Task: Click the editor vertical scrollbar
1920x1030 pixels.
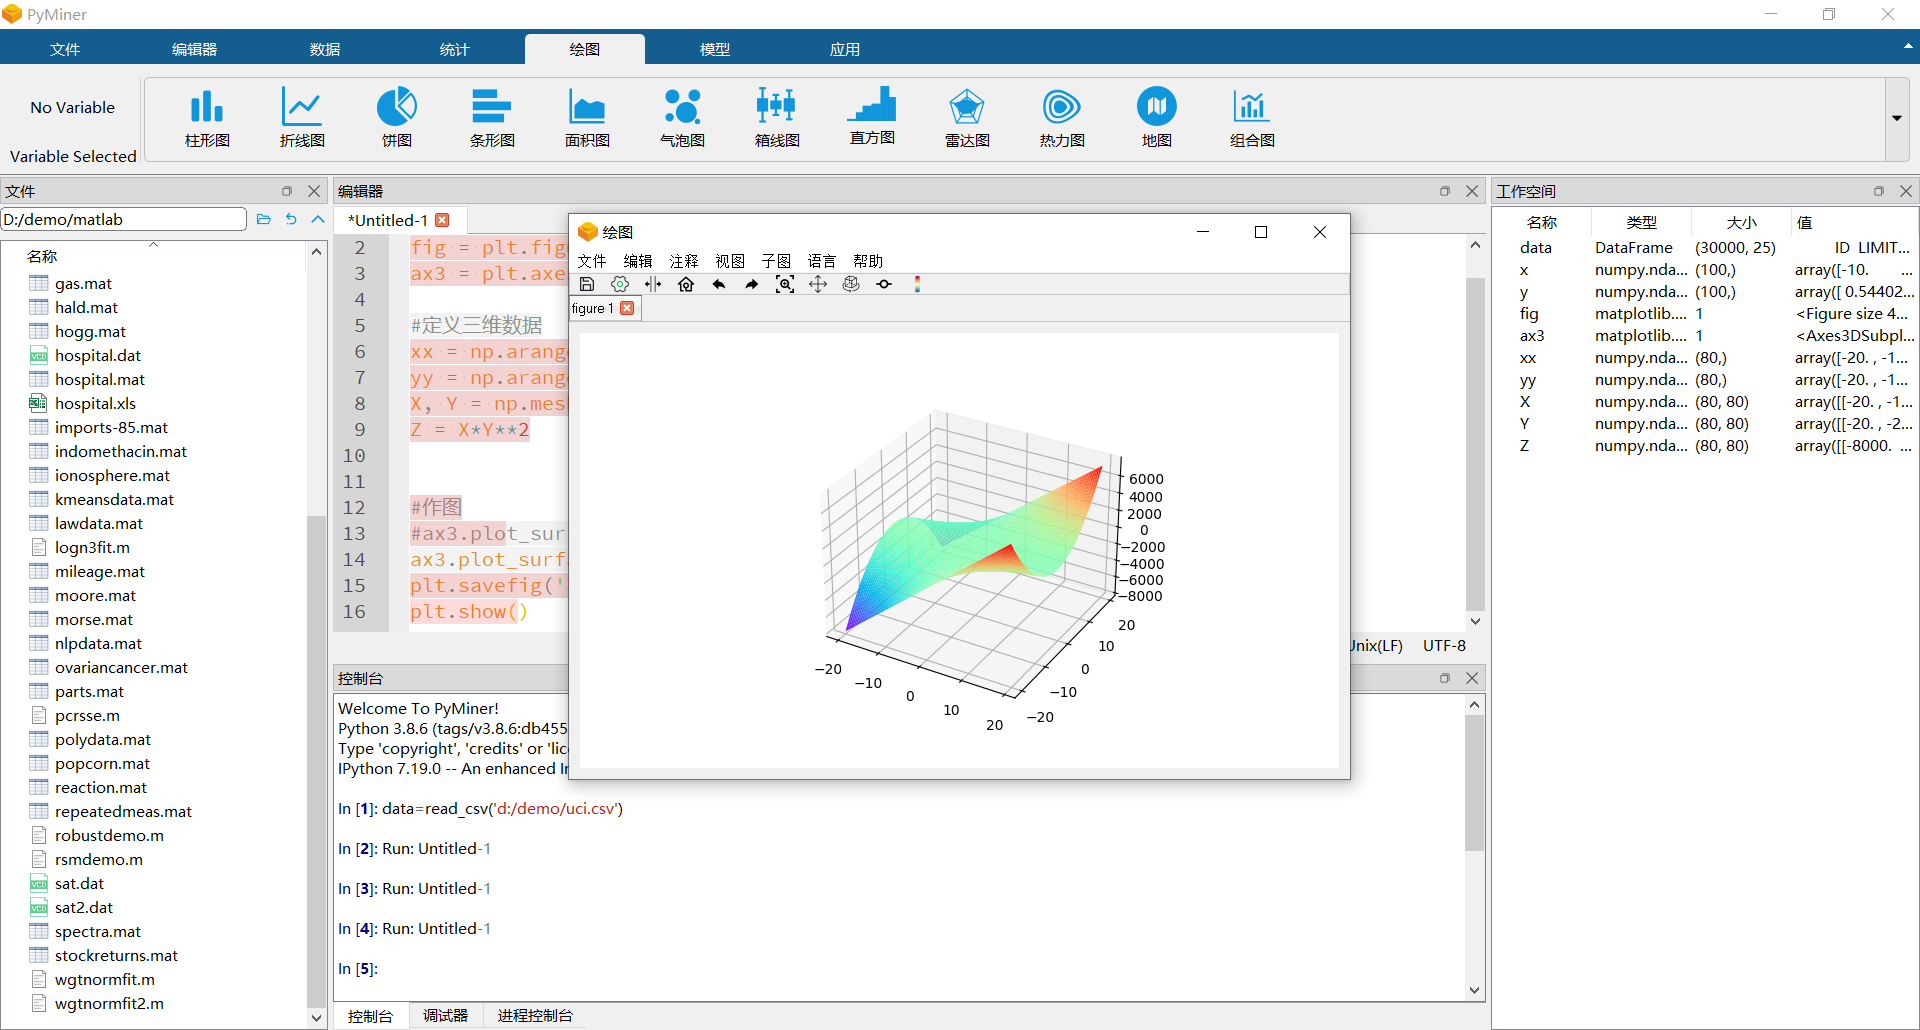Action: tap(1475, 445)
